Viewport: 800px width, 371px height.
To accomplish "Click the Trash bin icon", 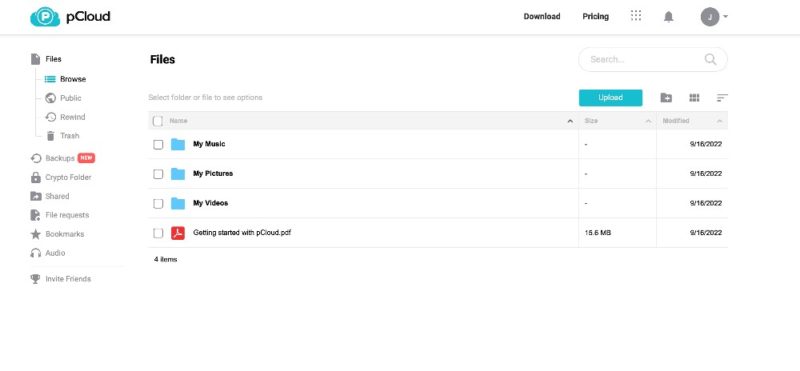I will pyautogui.click(x=50, y=136).
